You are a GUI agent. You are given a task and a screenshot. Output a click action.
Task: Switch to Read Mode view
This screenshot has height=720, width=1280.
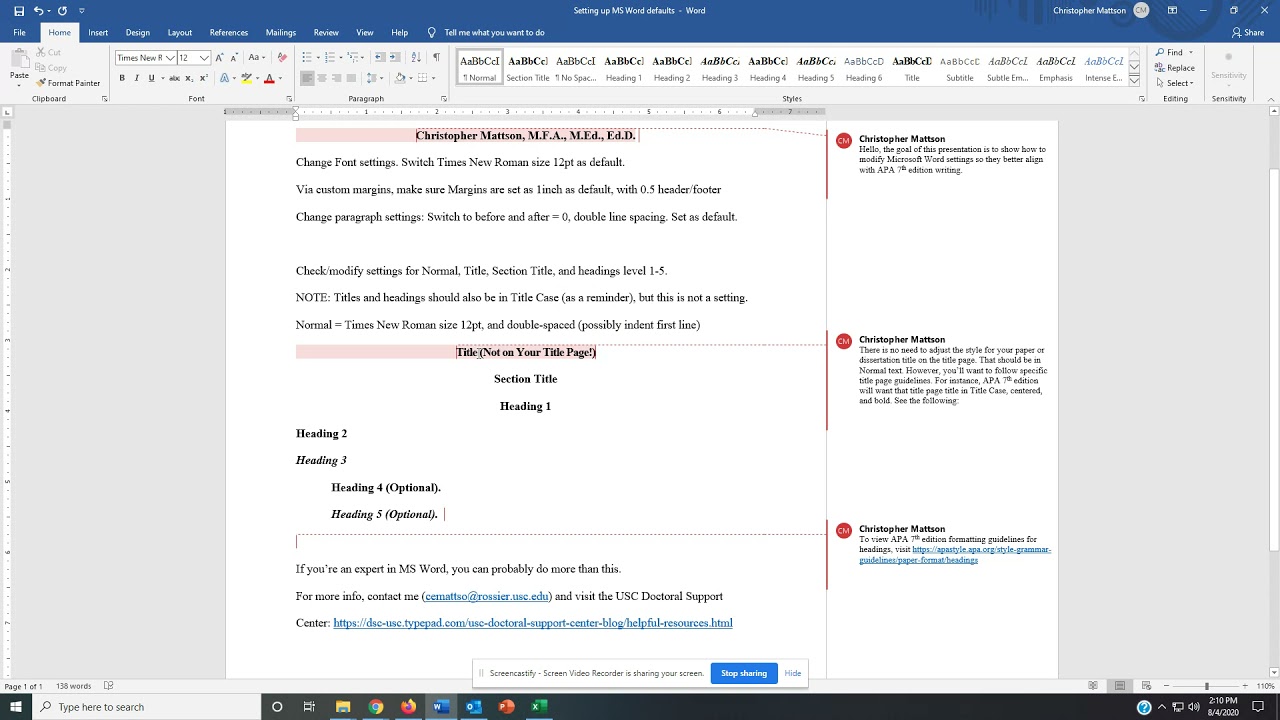1093,686
